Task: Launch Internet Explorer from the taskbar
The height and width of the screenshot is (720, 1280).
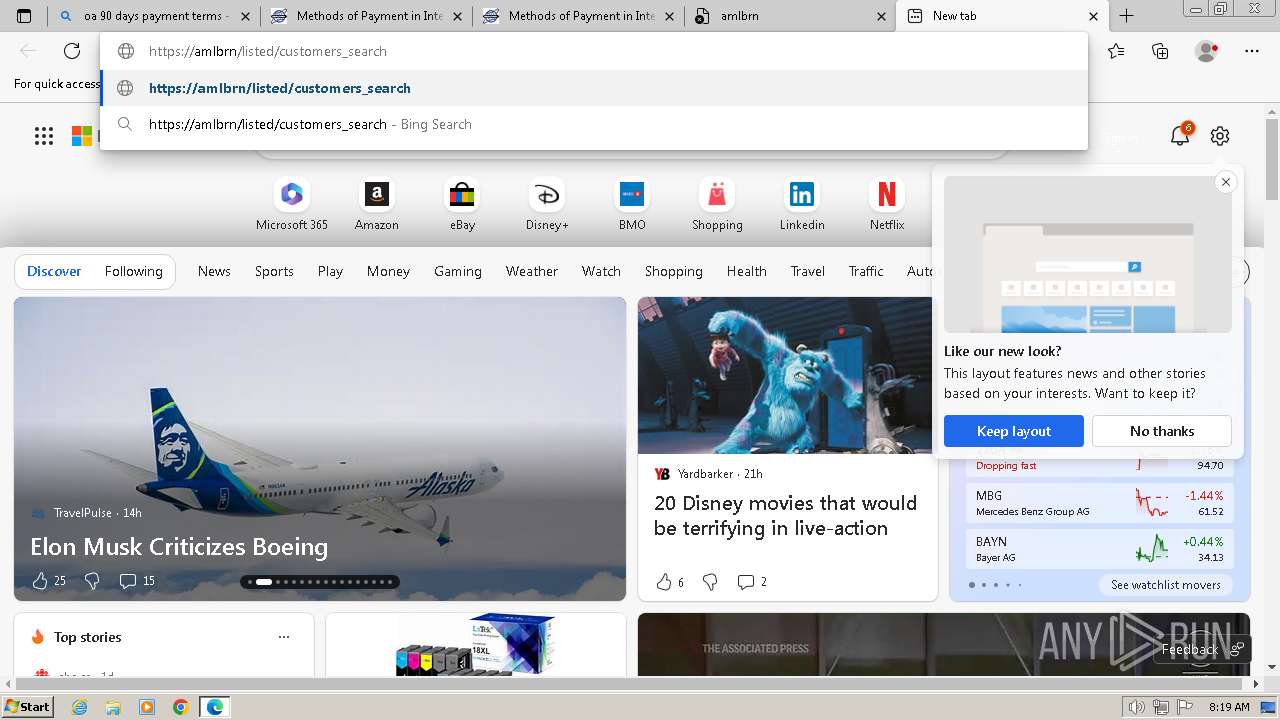Action: pos(80,707)
